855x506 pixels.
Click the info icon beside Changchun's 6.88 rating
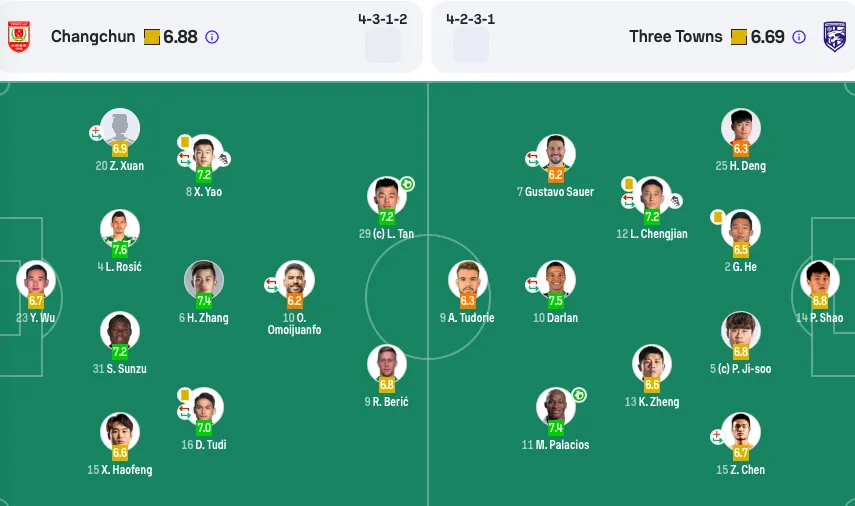point(212,37)
